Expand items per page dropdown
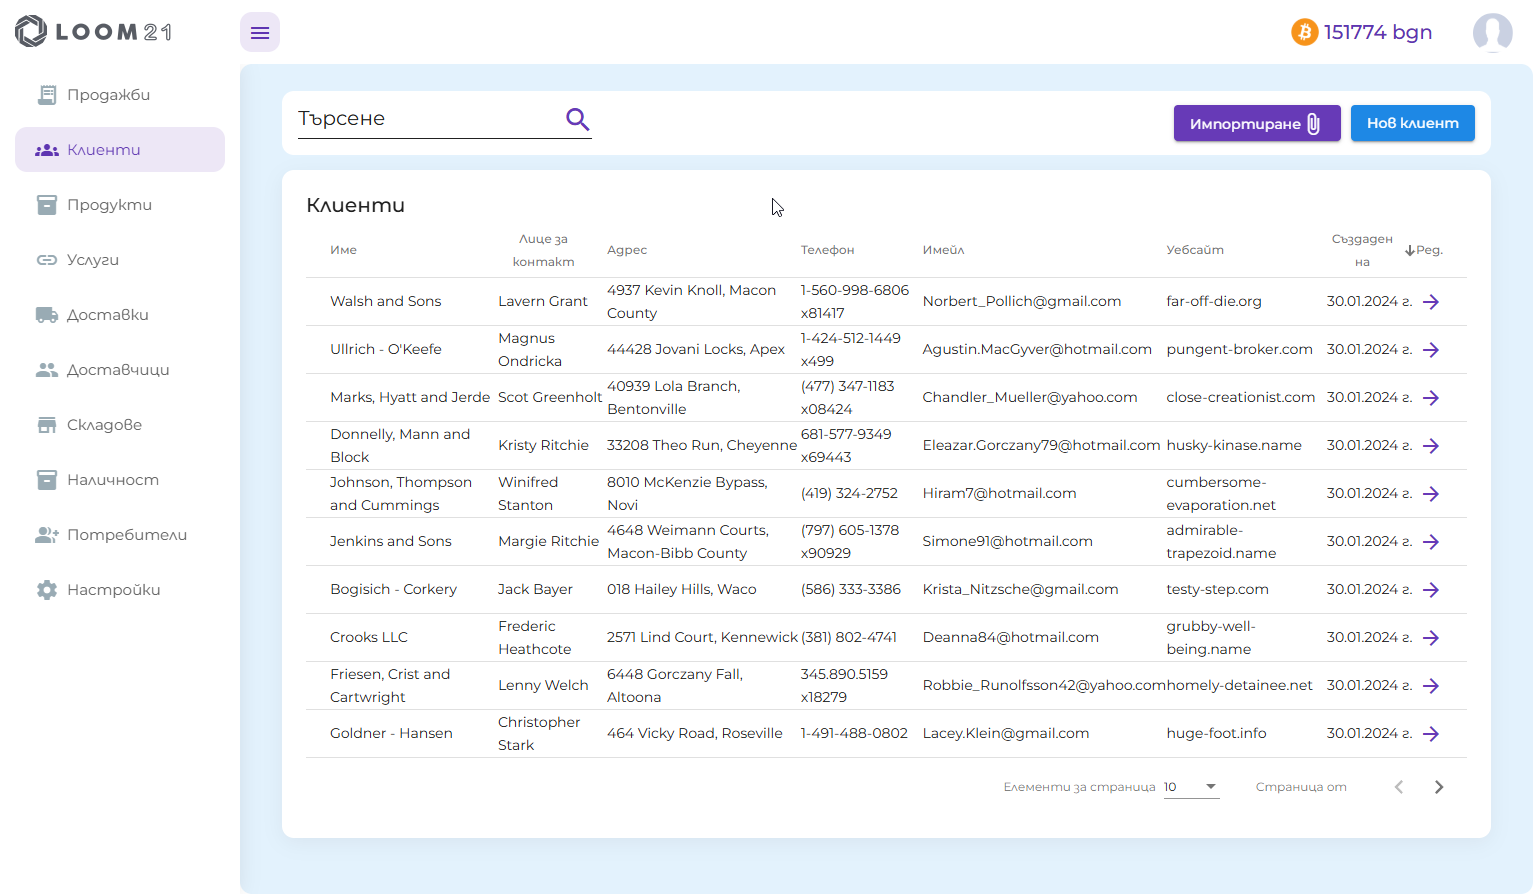The height and width of the screenshot is (894, 1533). [x=1192, y=787]
